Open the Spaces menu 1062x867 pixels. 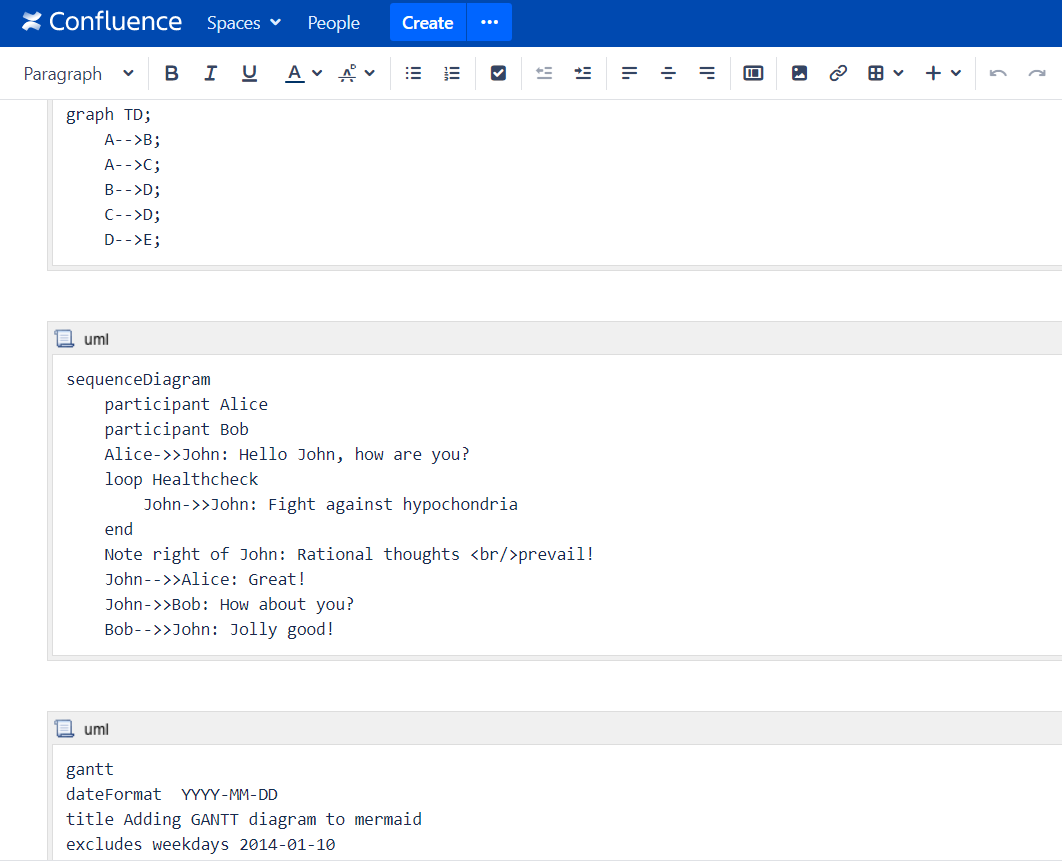(243, 22)
